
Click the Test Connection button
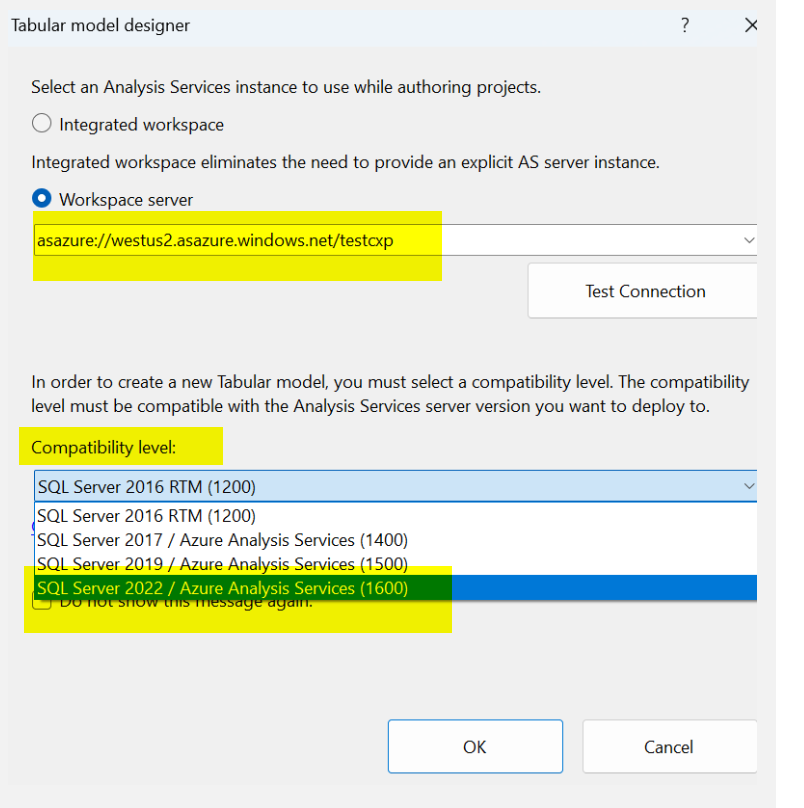tap(643, 291)
